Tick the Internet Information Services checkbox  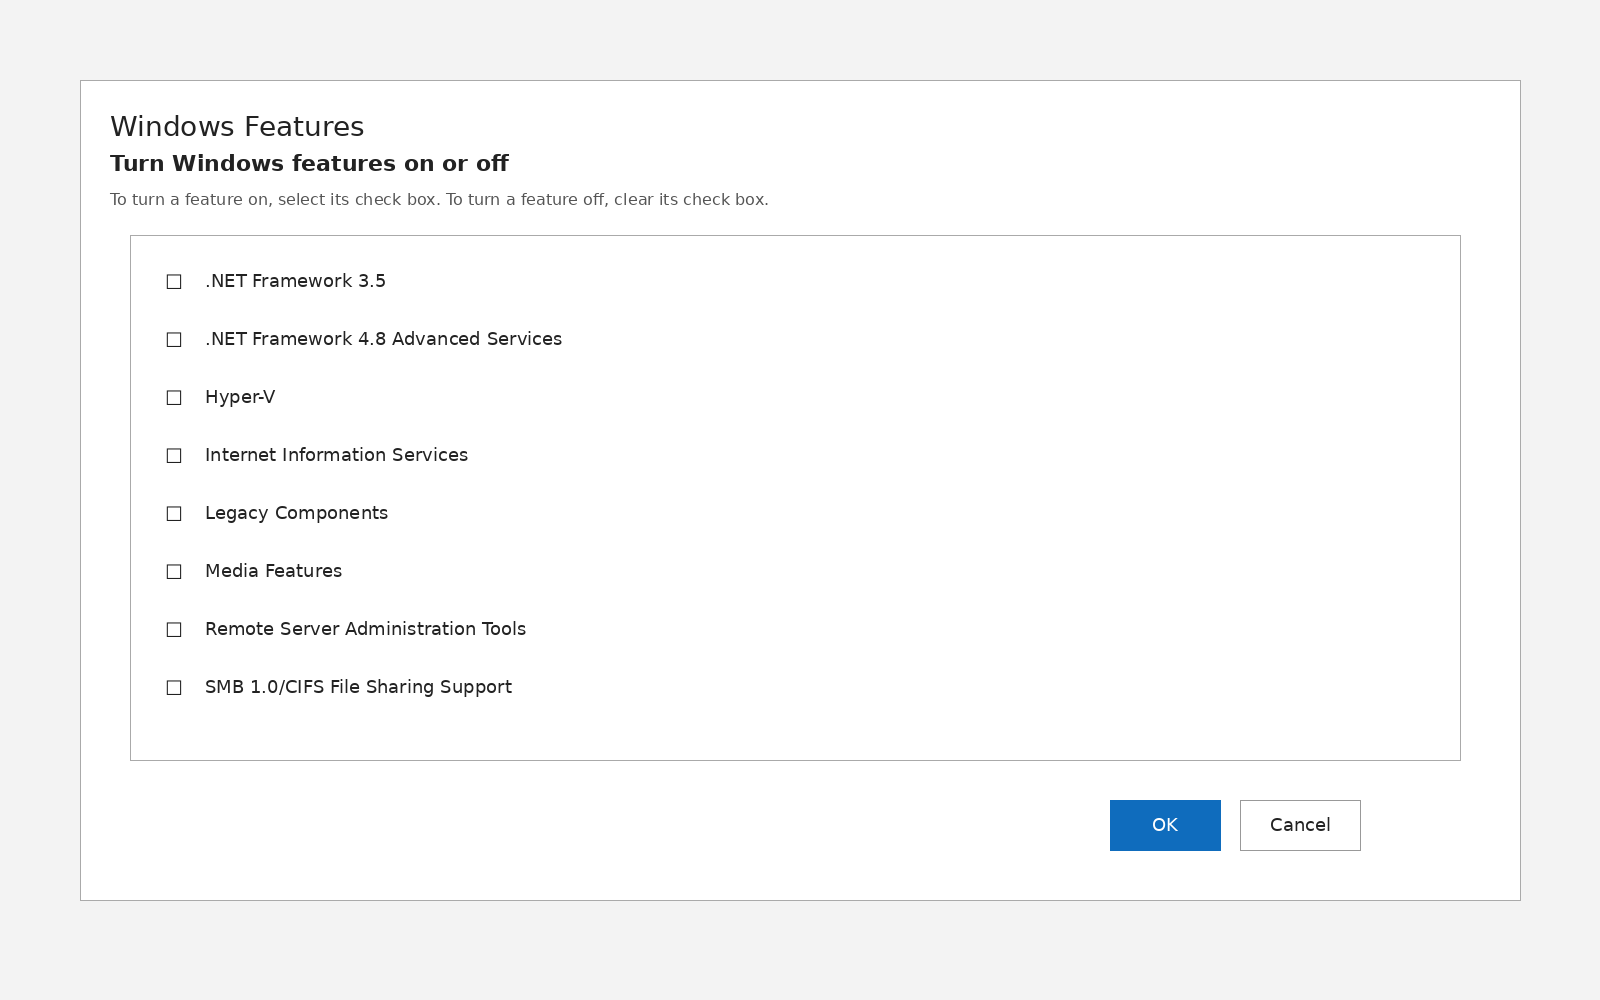174,456
